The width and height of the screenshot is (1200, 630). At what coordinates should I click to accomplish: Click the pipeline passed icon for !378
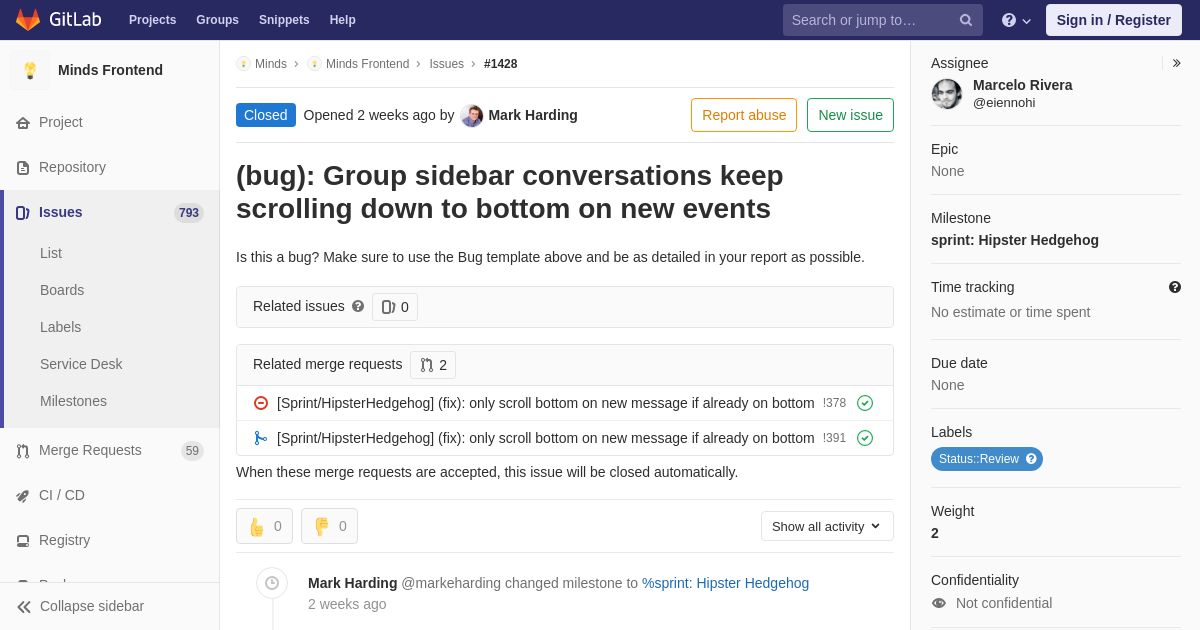pyautogui.click(x=865, y=403)
